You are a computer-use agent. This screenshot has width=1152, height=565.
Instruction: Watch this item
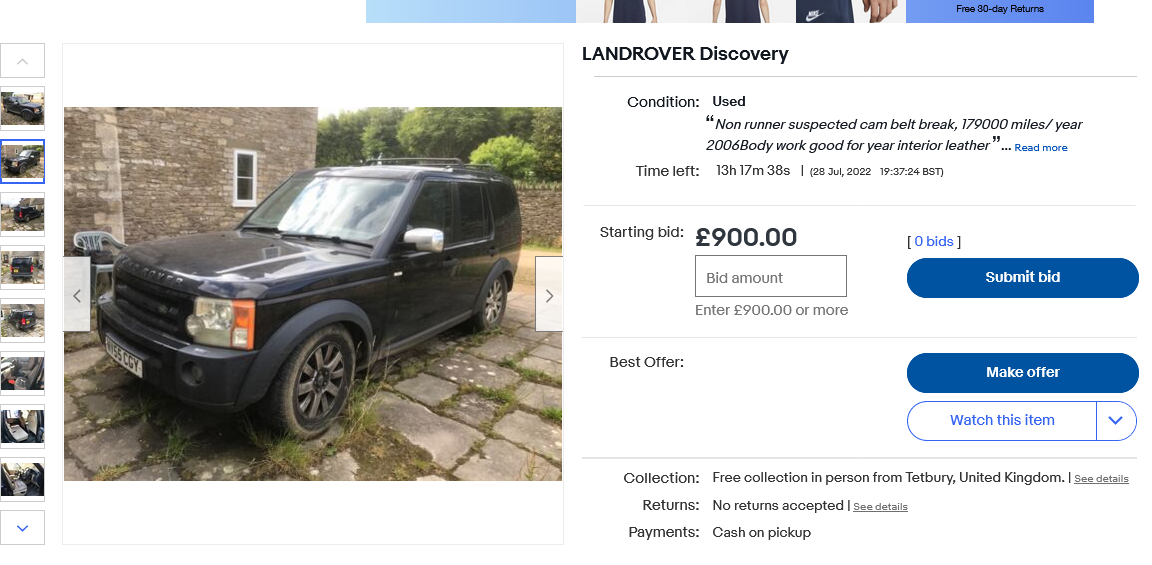[x=1001, y=420]
